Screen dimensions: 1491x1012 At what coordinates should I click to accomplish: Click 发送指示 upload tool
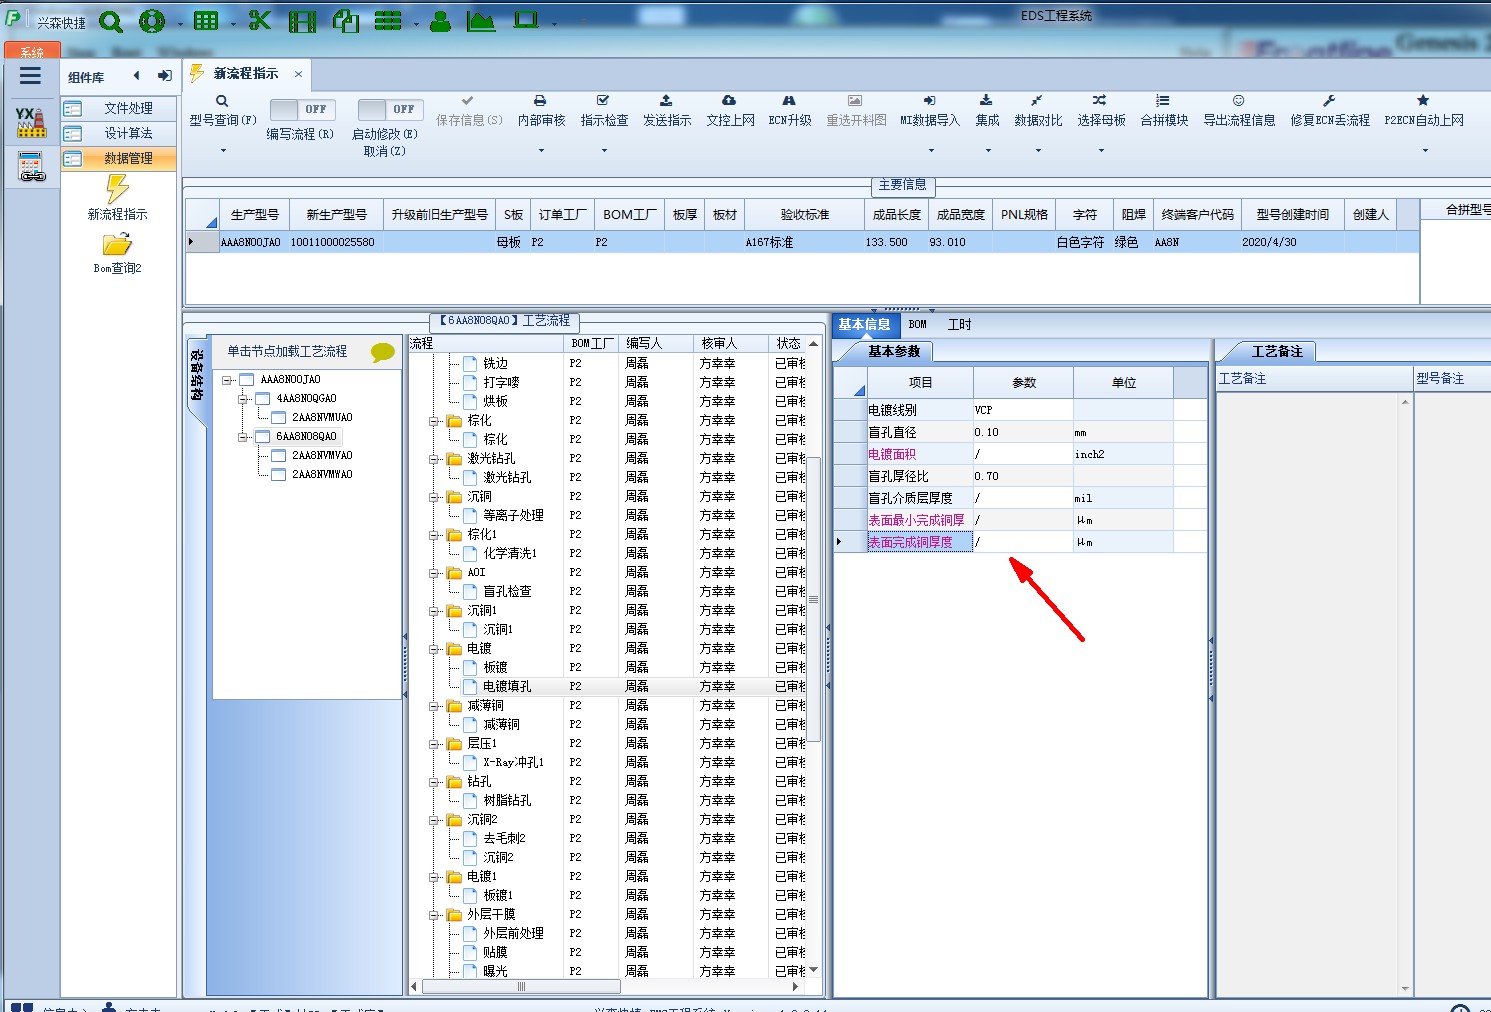pos(667,110)
